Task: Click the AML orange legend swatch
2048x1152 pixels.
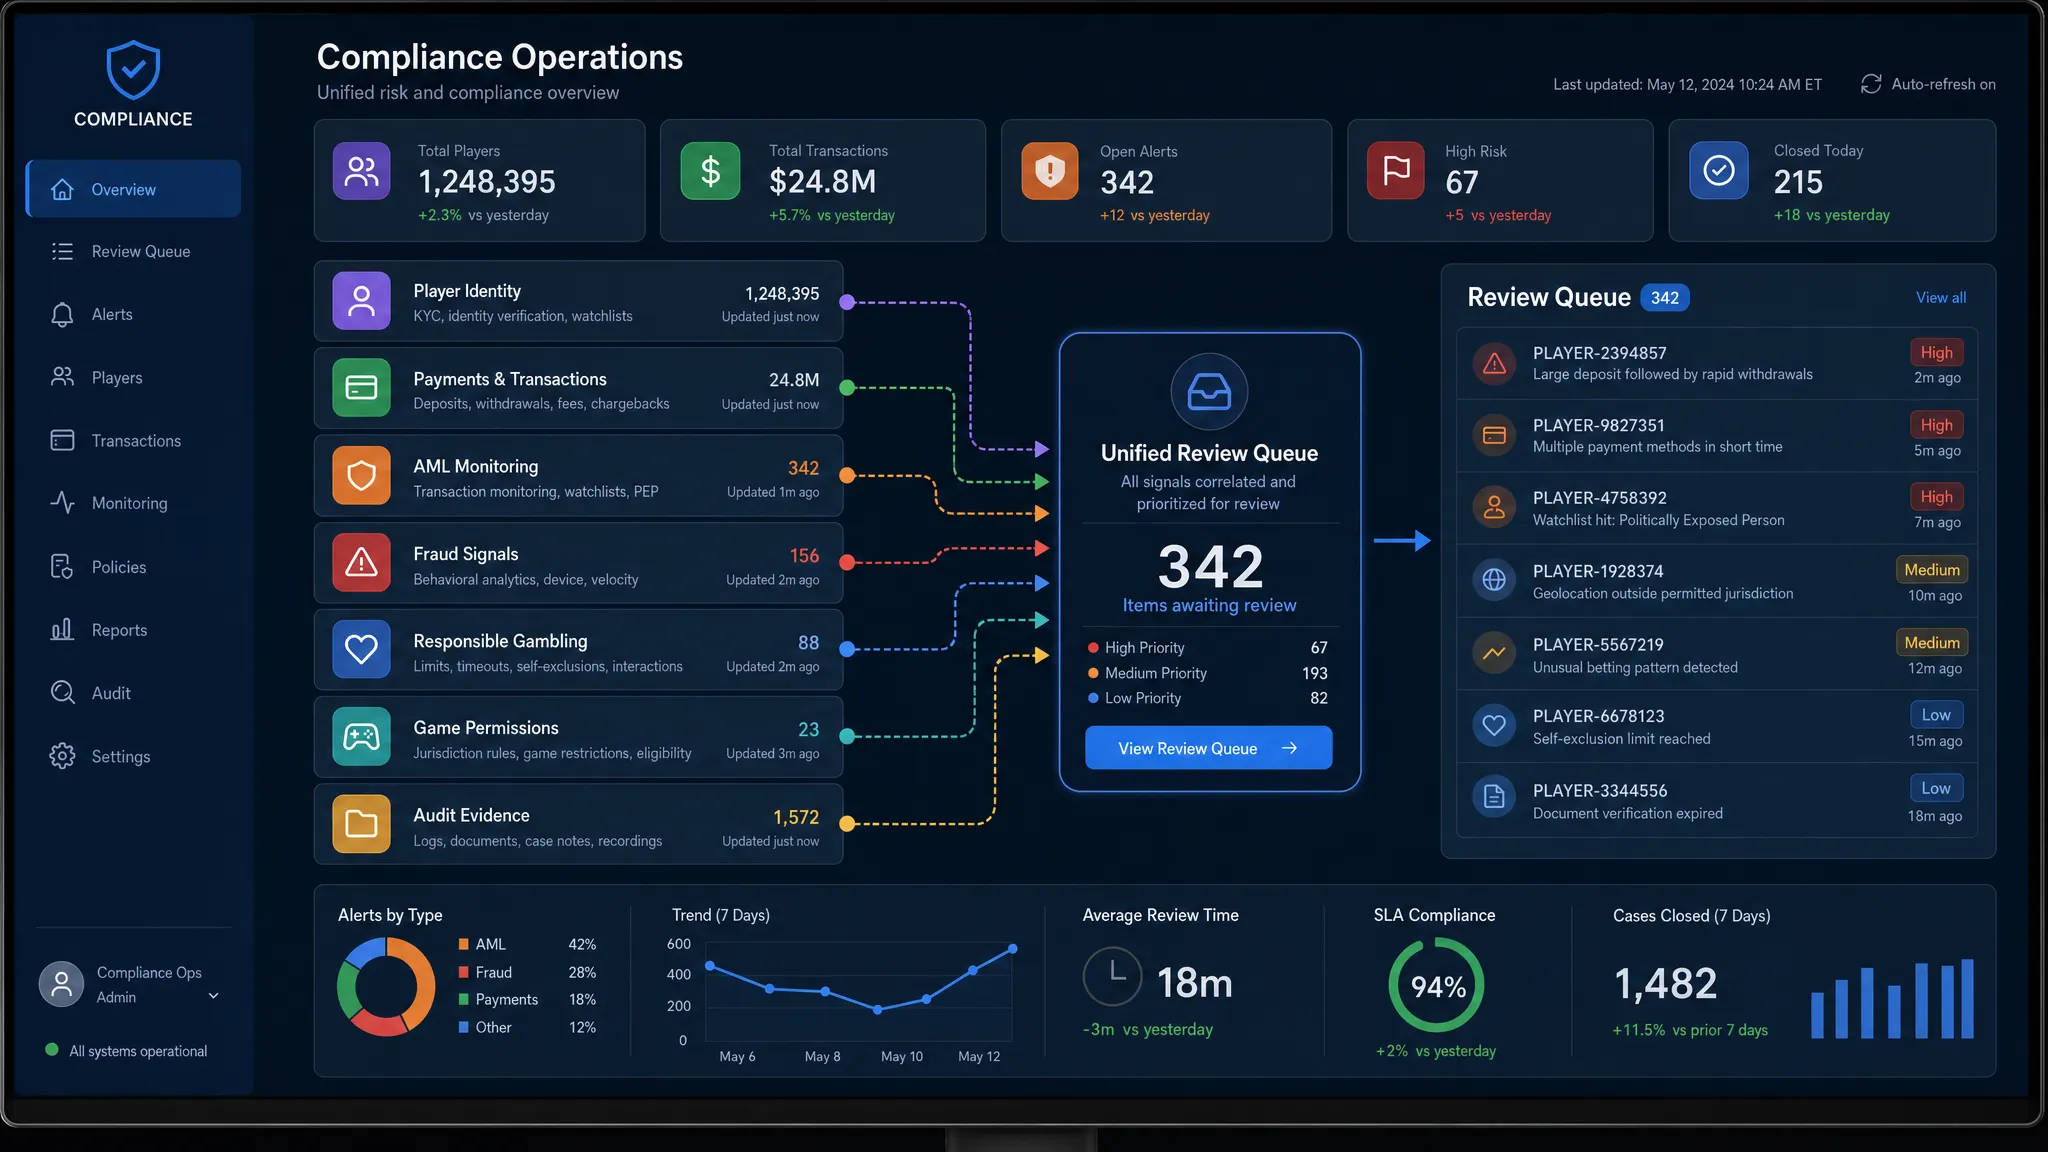Action: click(464, 944)
